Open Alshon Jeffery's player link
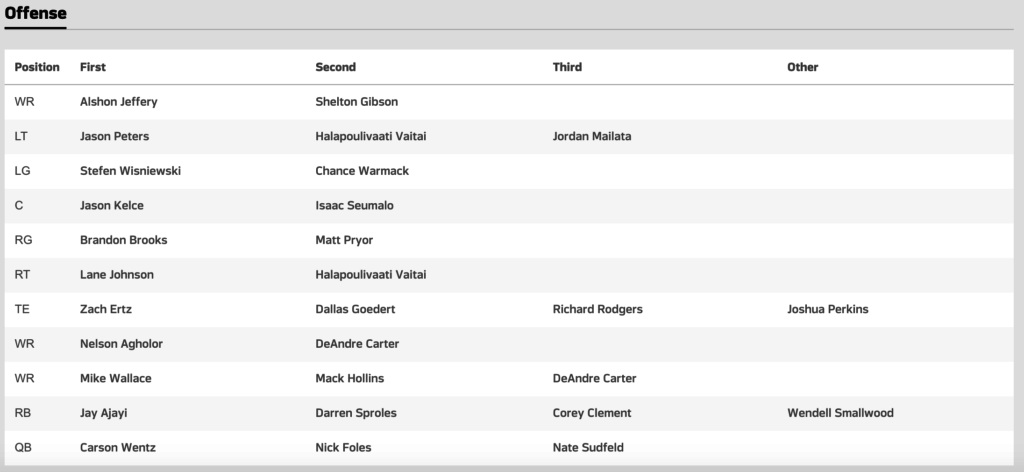 [x=118, y=102]
